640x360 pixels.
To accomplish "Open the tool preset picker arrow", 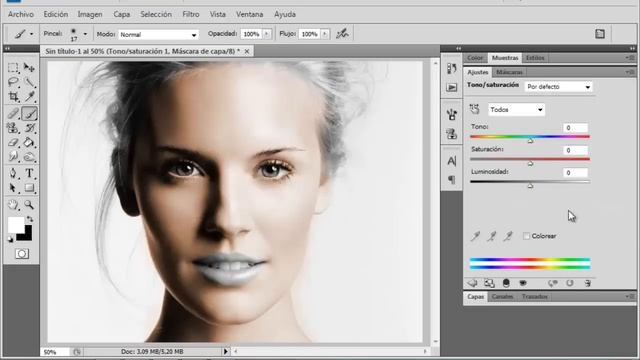I will pos(31,34).
